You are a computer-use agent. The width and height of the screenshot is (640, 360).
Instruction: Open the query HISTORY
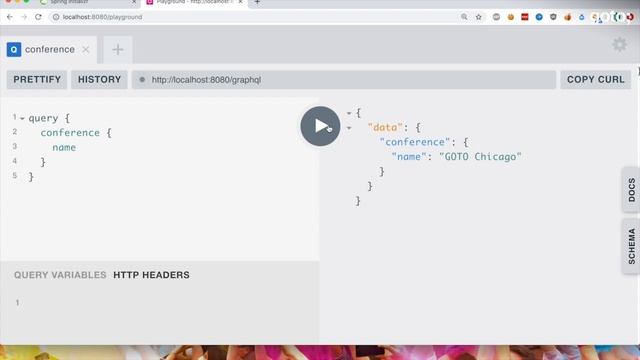[x=99, y=80]
